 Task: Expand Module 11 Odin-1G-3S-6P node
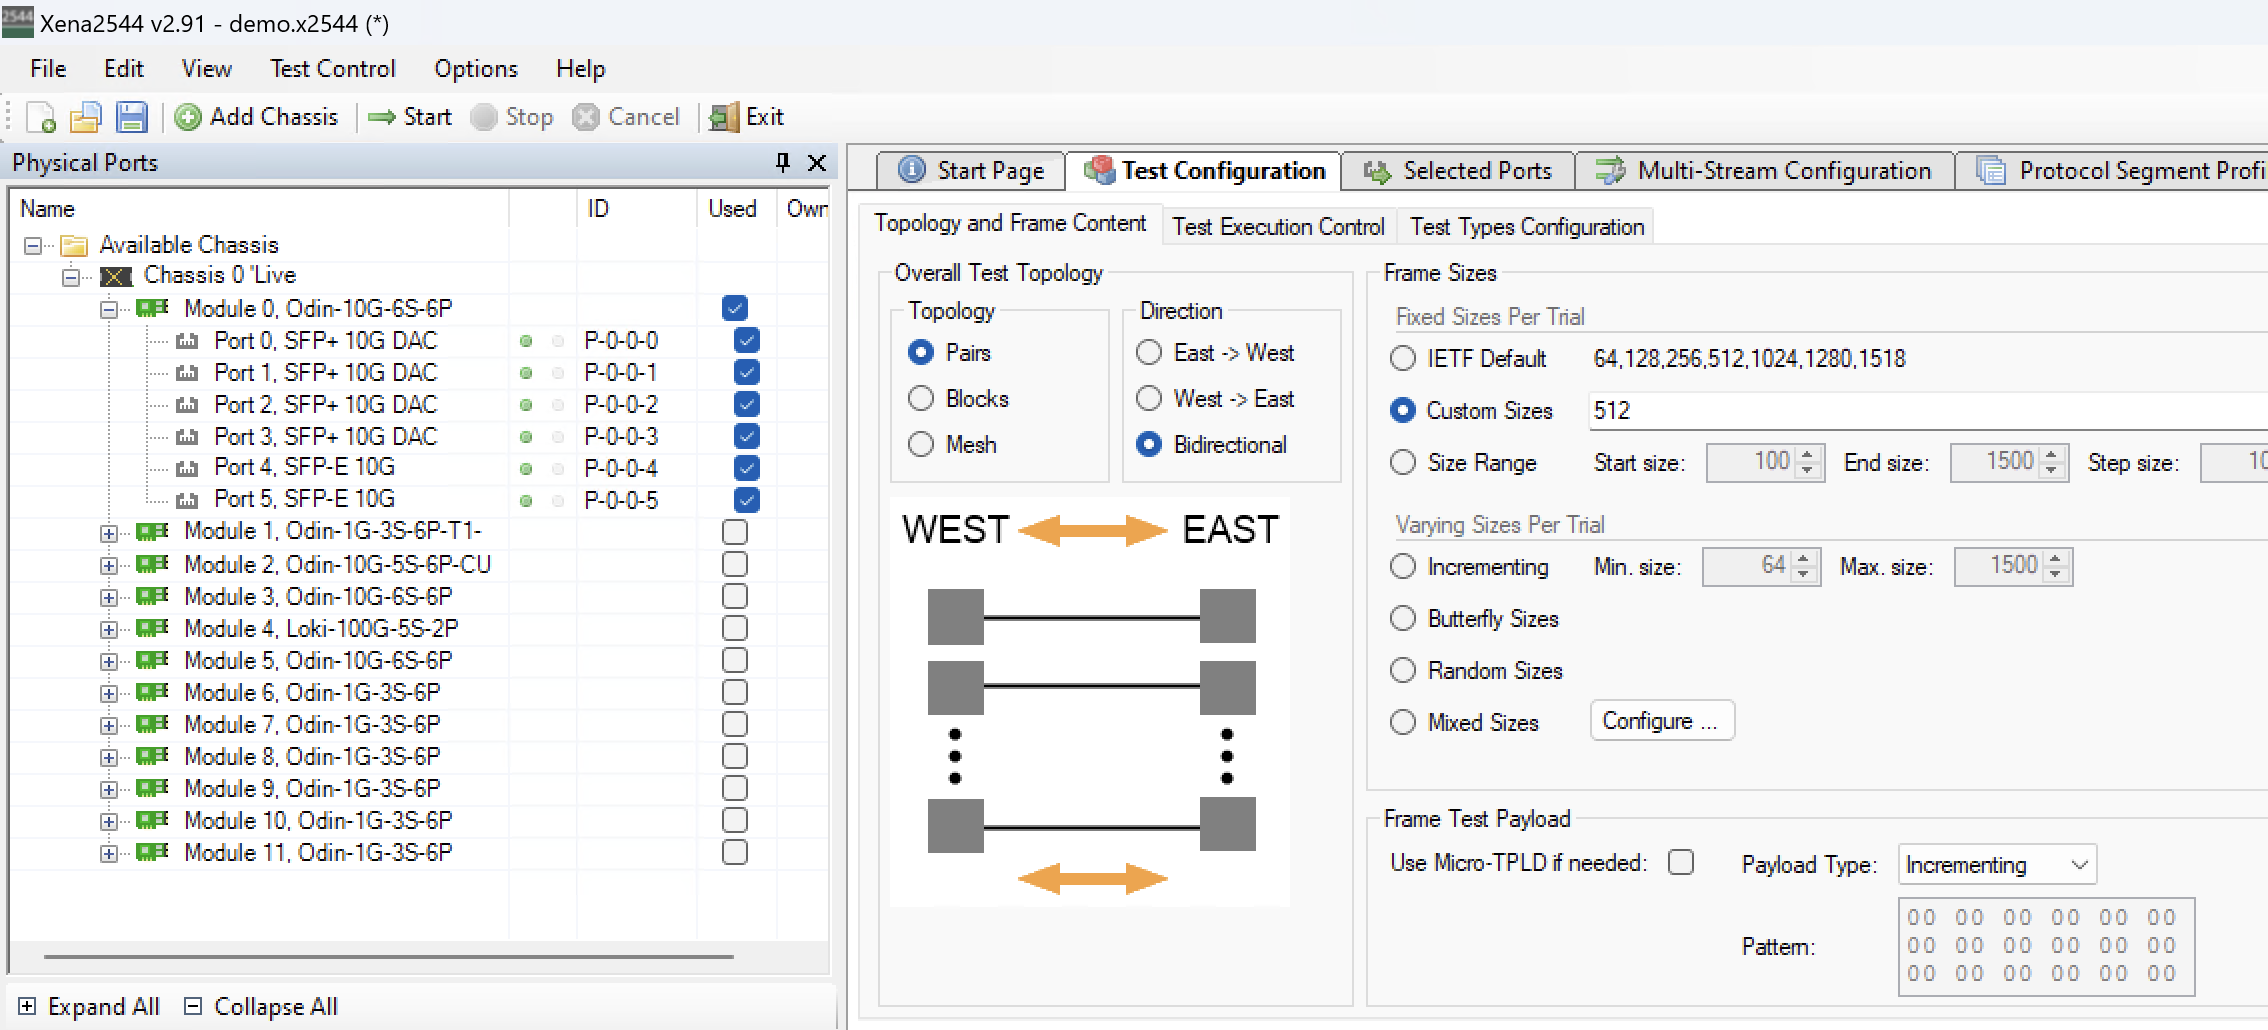[x=108, y=854]
